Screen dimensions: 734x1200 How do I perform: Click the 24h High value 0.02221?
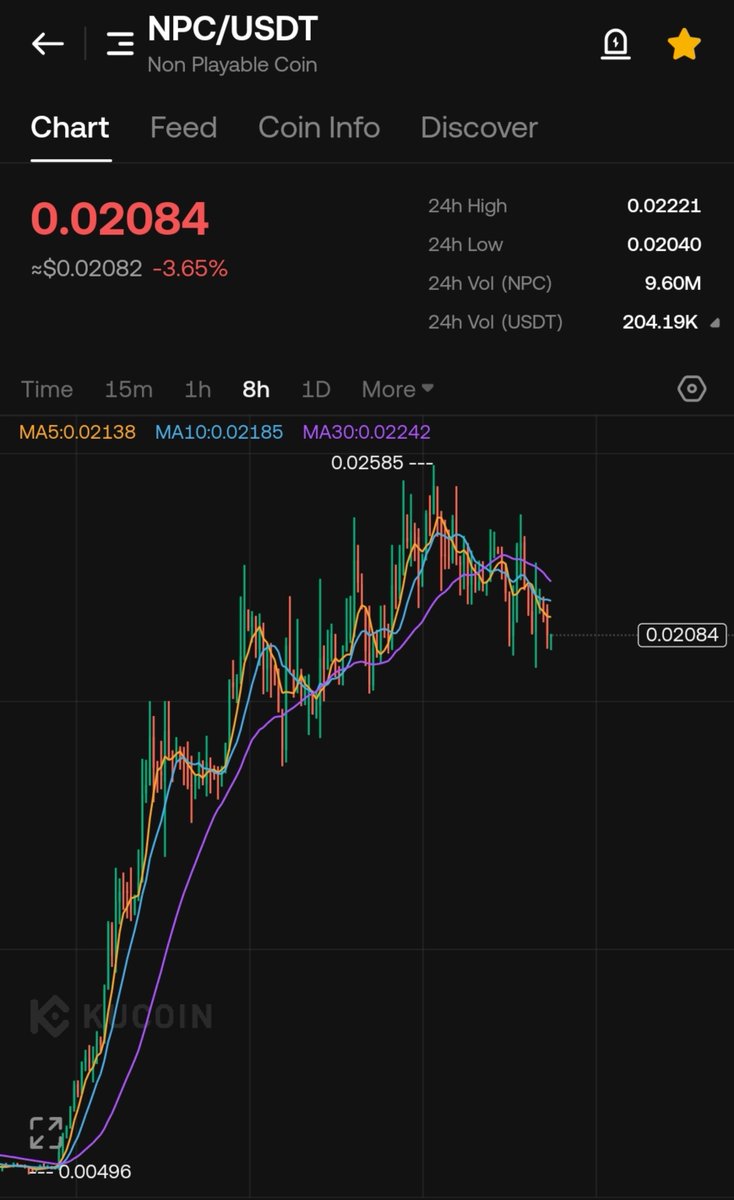664,206
